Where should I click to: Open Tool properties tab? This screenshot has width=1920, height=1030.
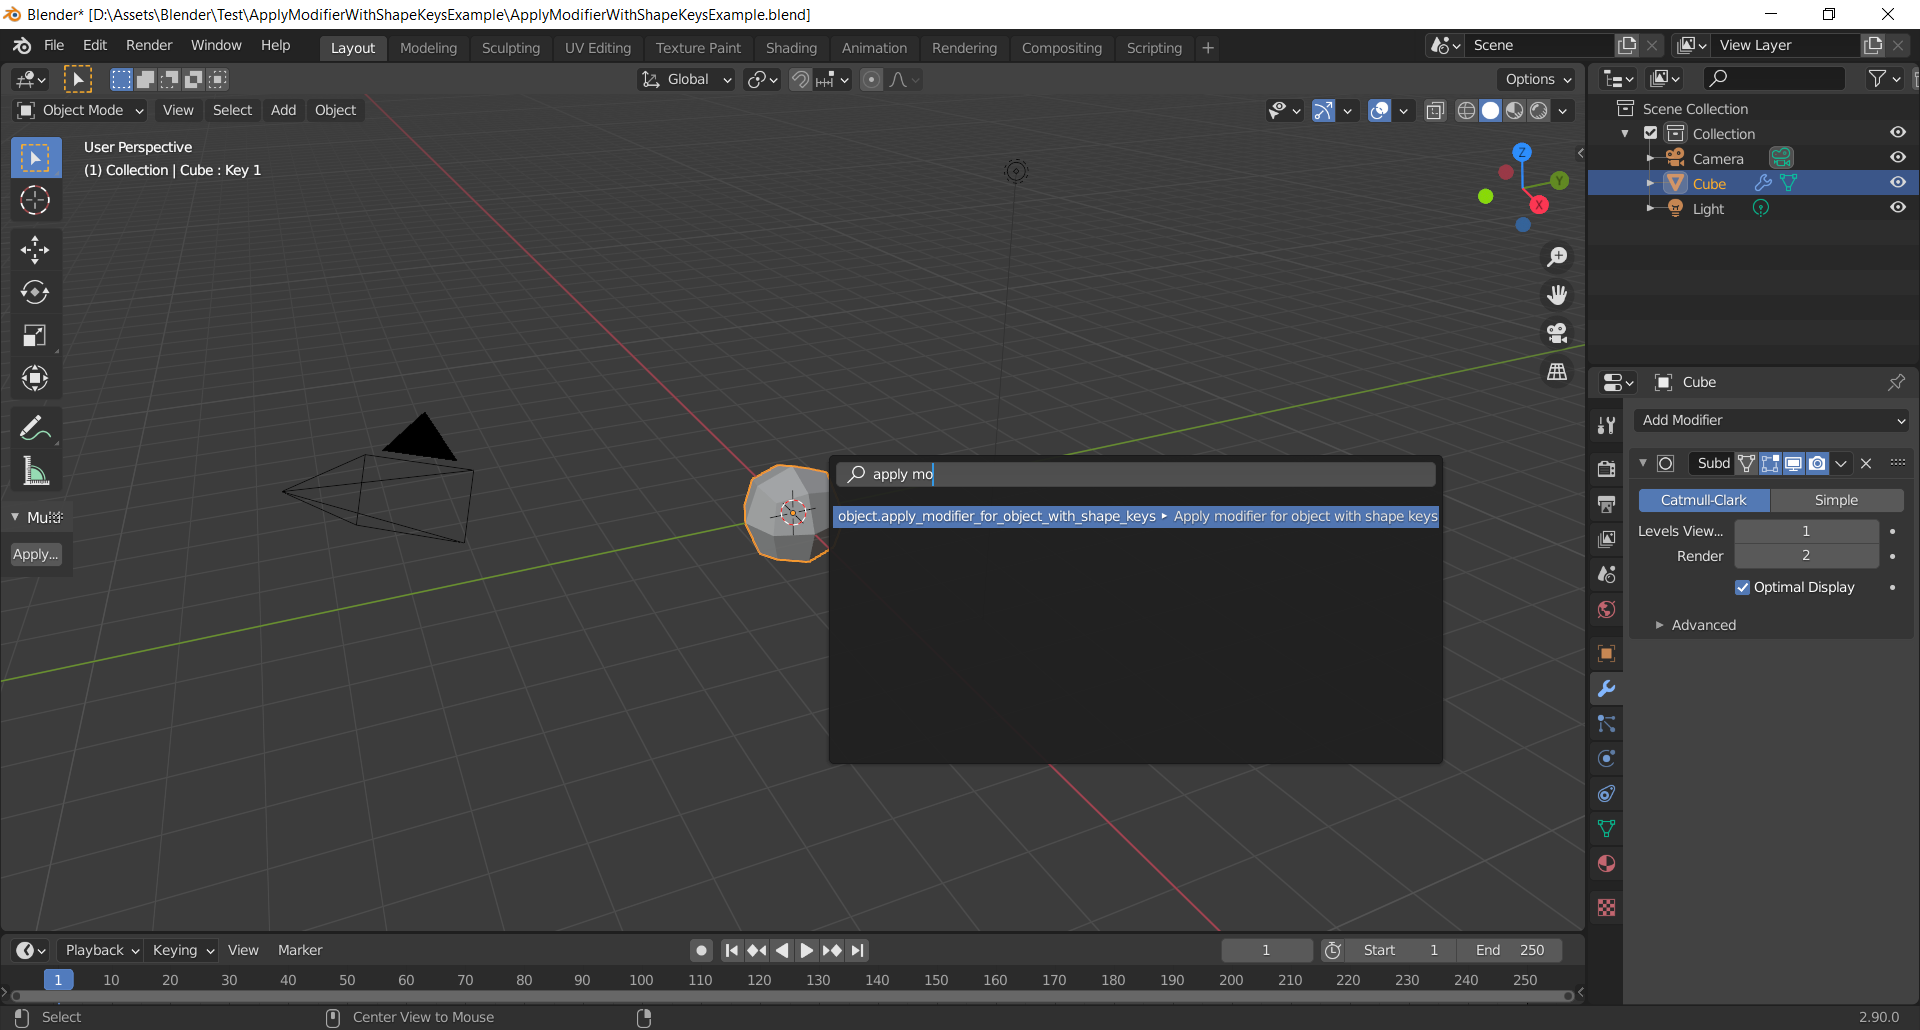pos(1606,425)
